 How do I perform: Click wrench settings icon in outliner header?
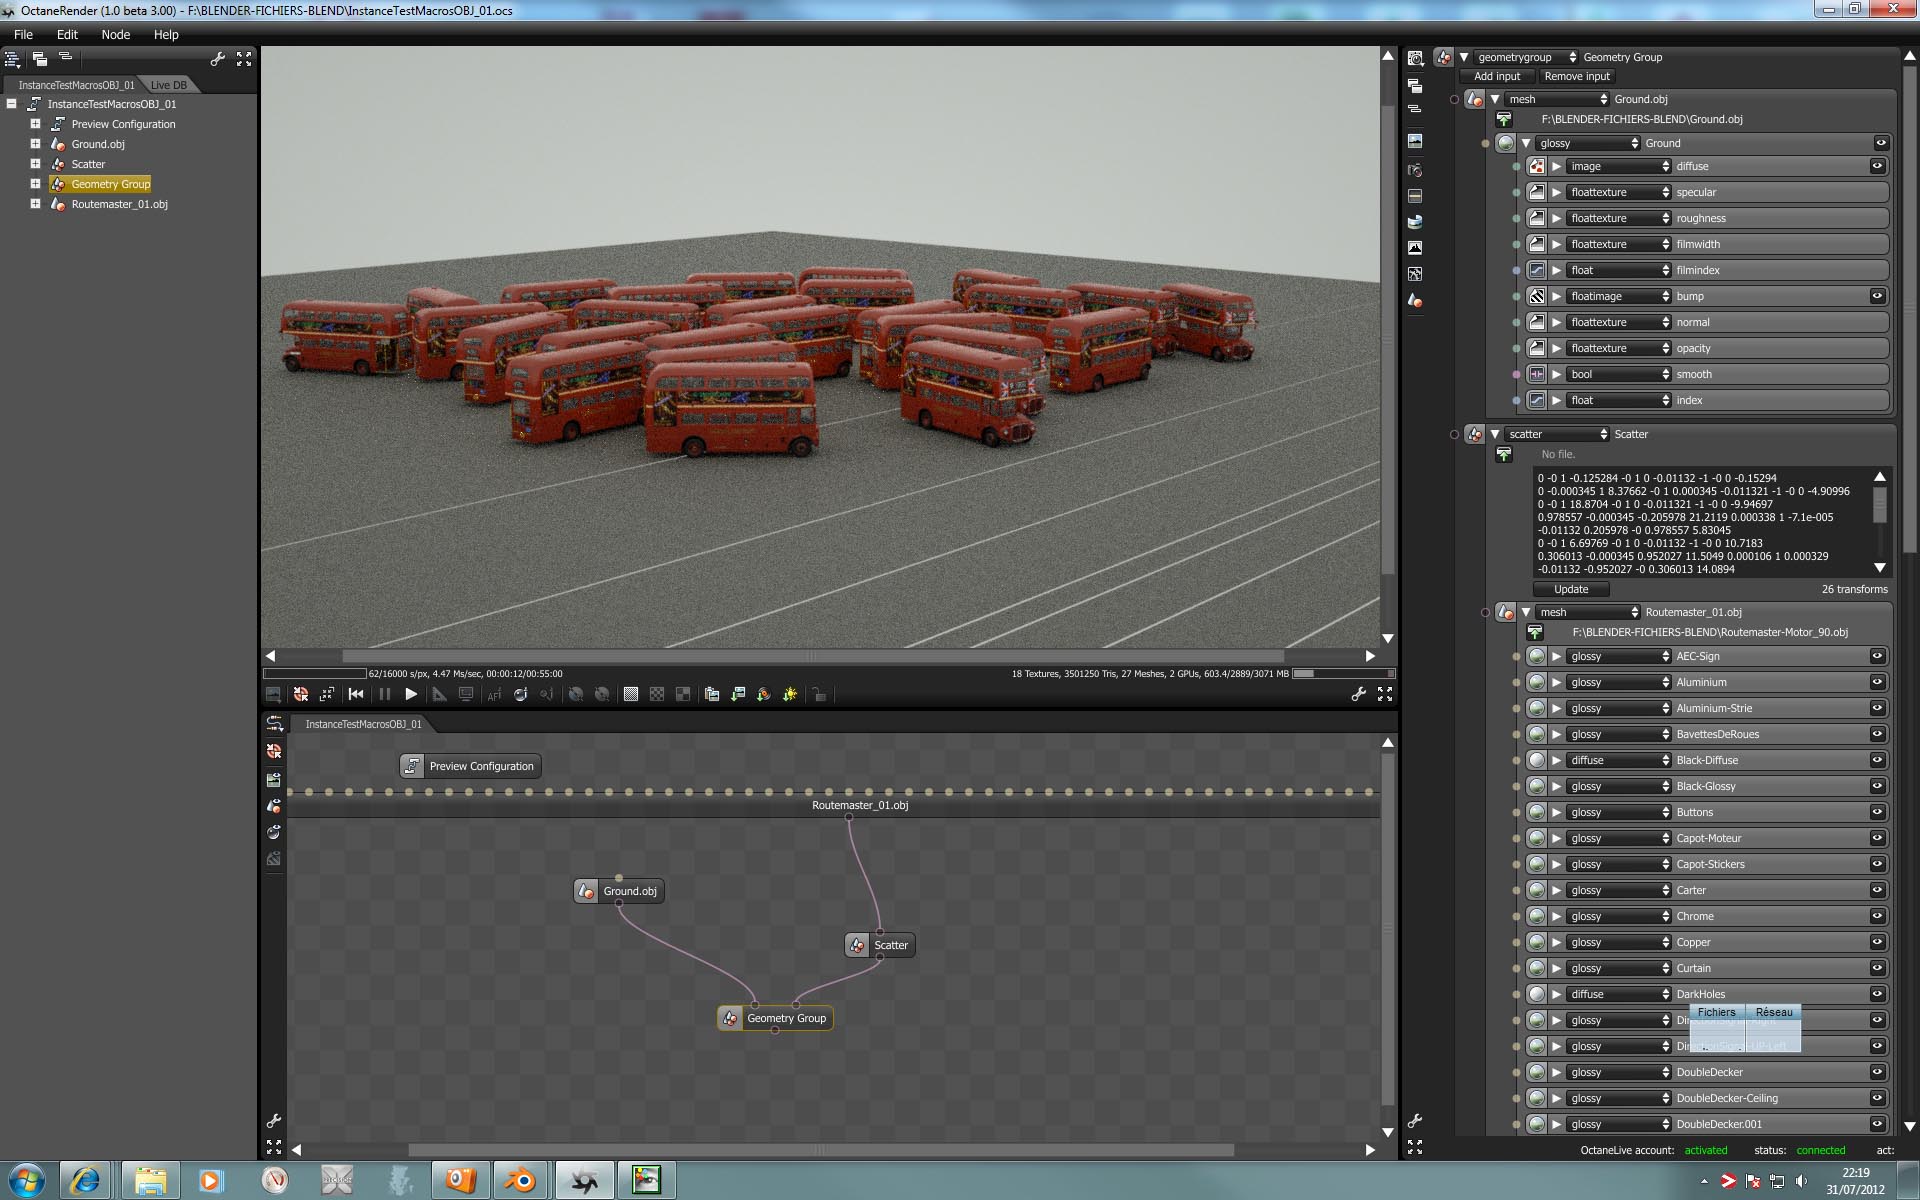click(217, 60)
